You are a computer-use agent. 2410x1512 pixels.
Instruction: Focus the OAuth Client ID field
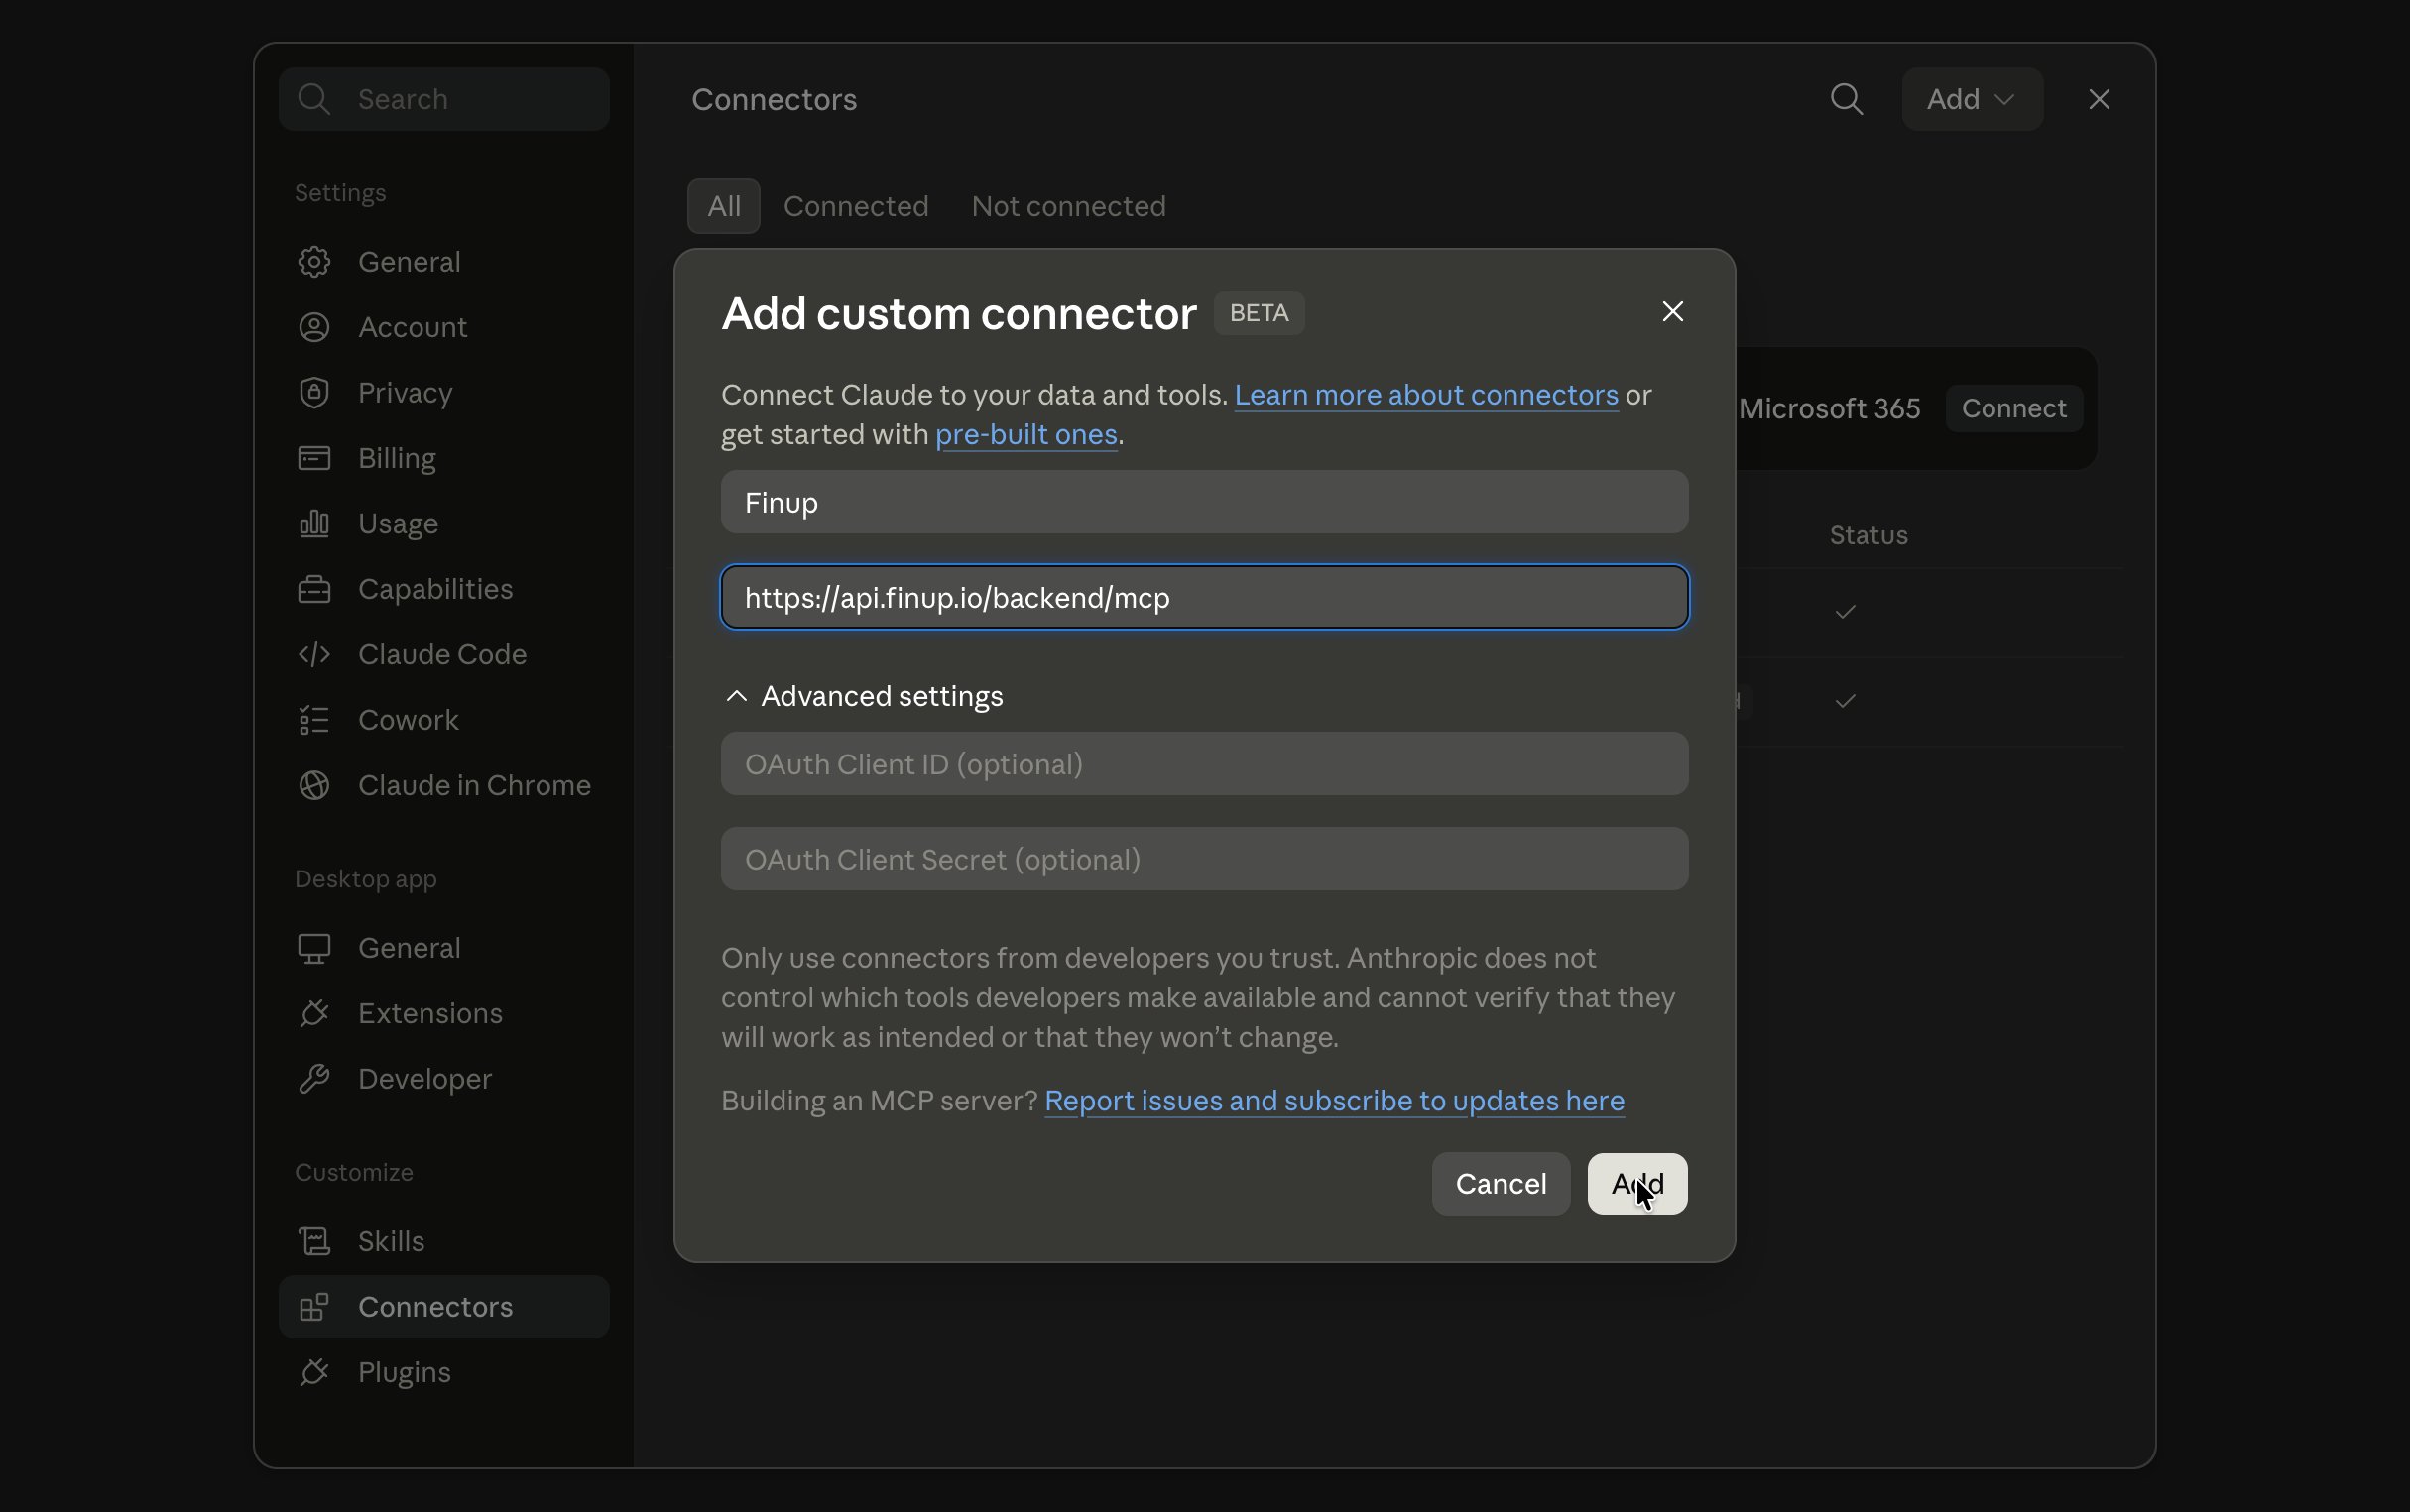tap(1204, 764)
